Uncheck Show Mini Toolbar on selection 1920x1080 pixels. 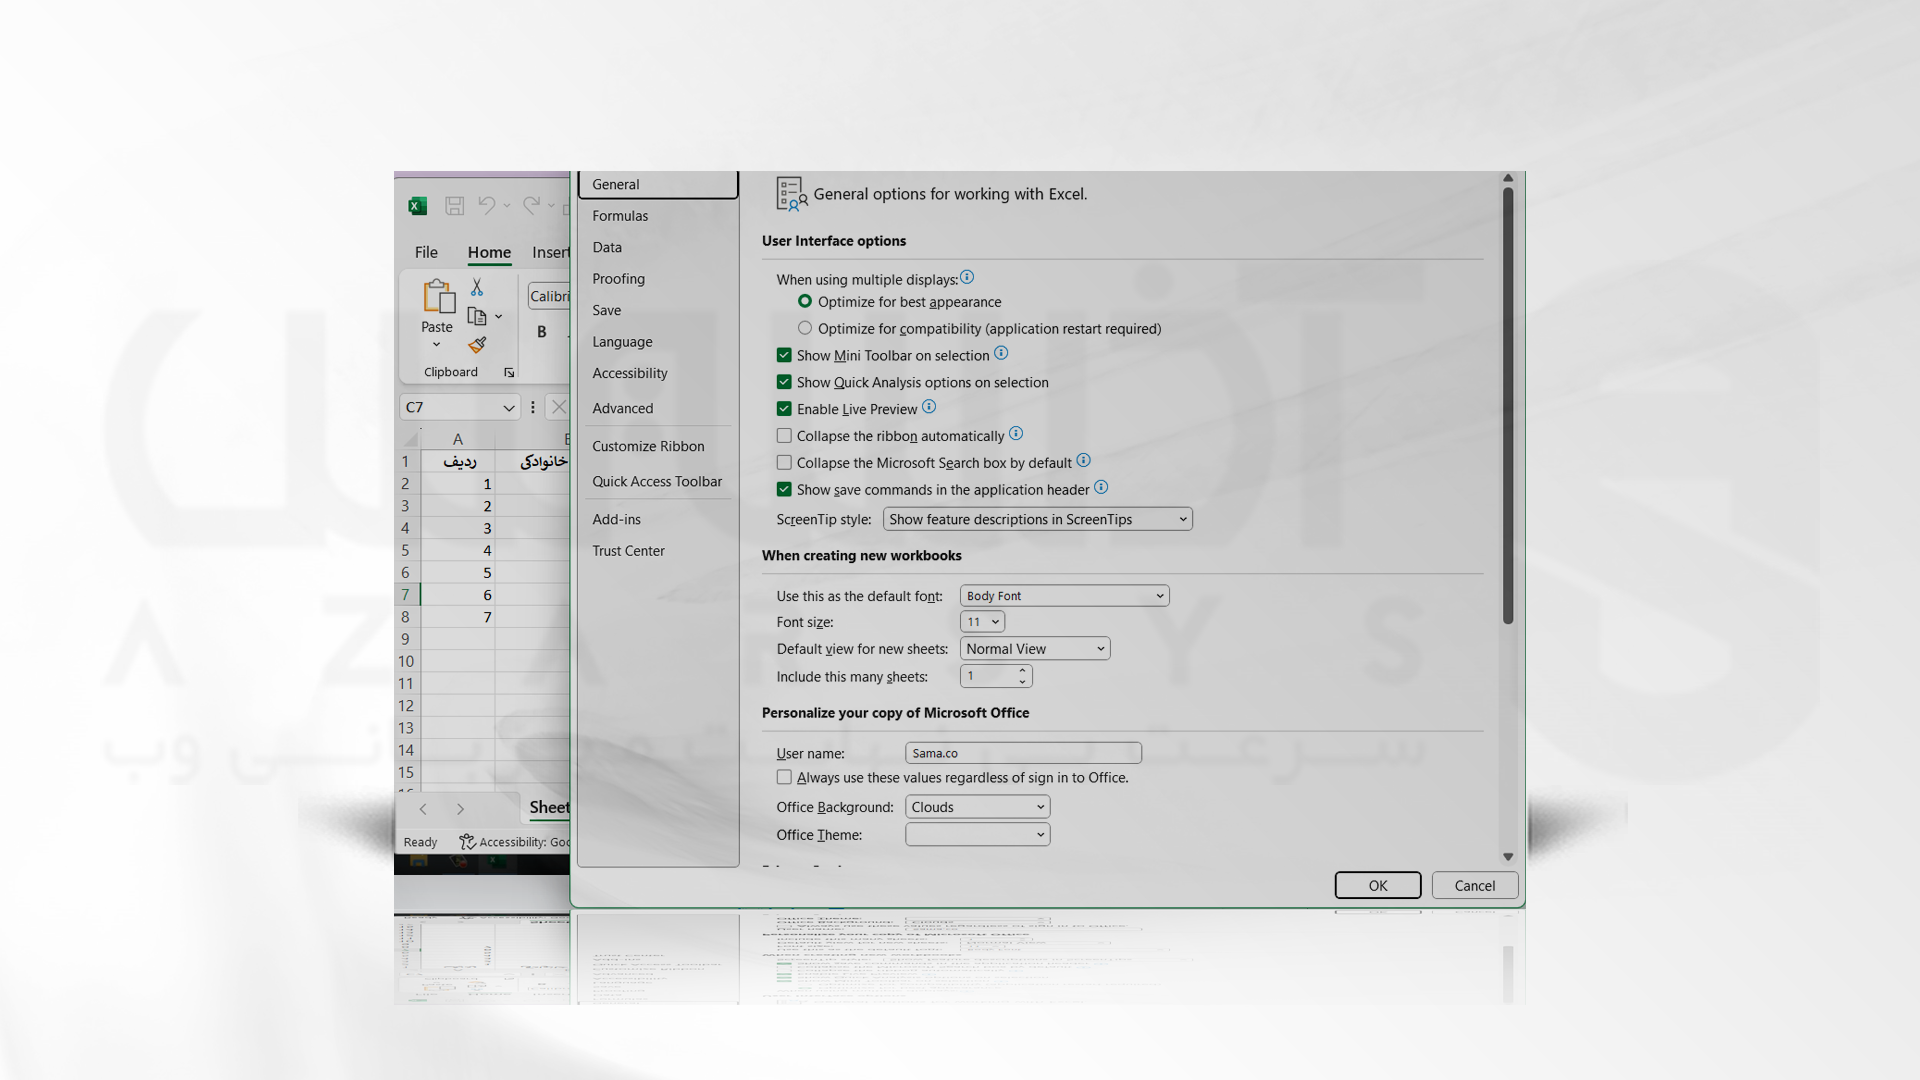(784, 355)
